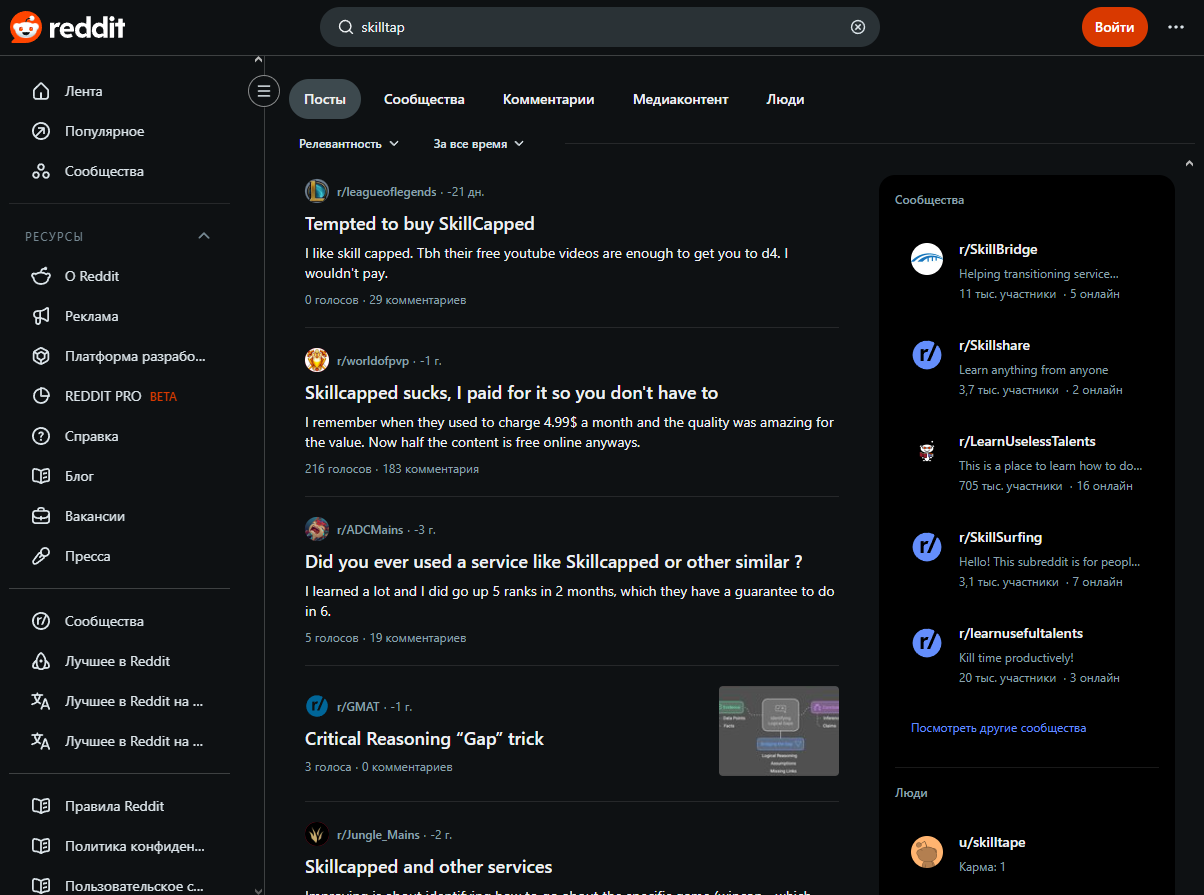Image resolution: width=1204 pixels, height=895 pixels.
Task: Click the Популярное sidebar item
Action: tap(120, 131)
